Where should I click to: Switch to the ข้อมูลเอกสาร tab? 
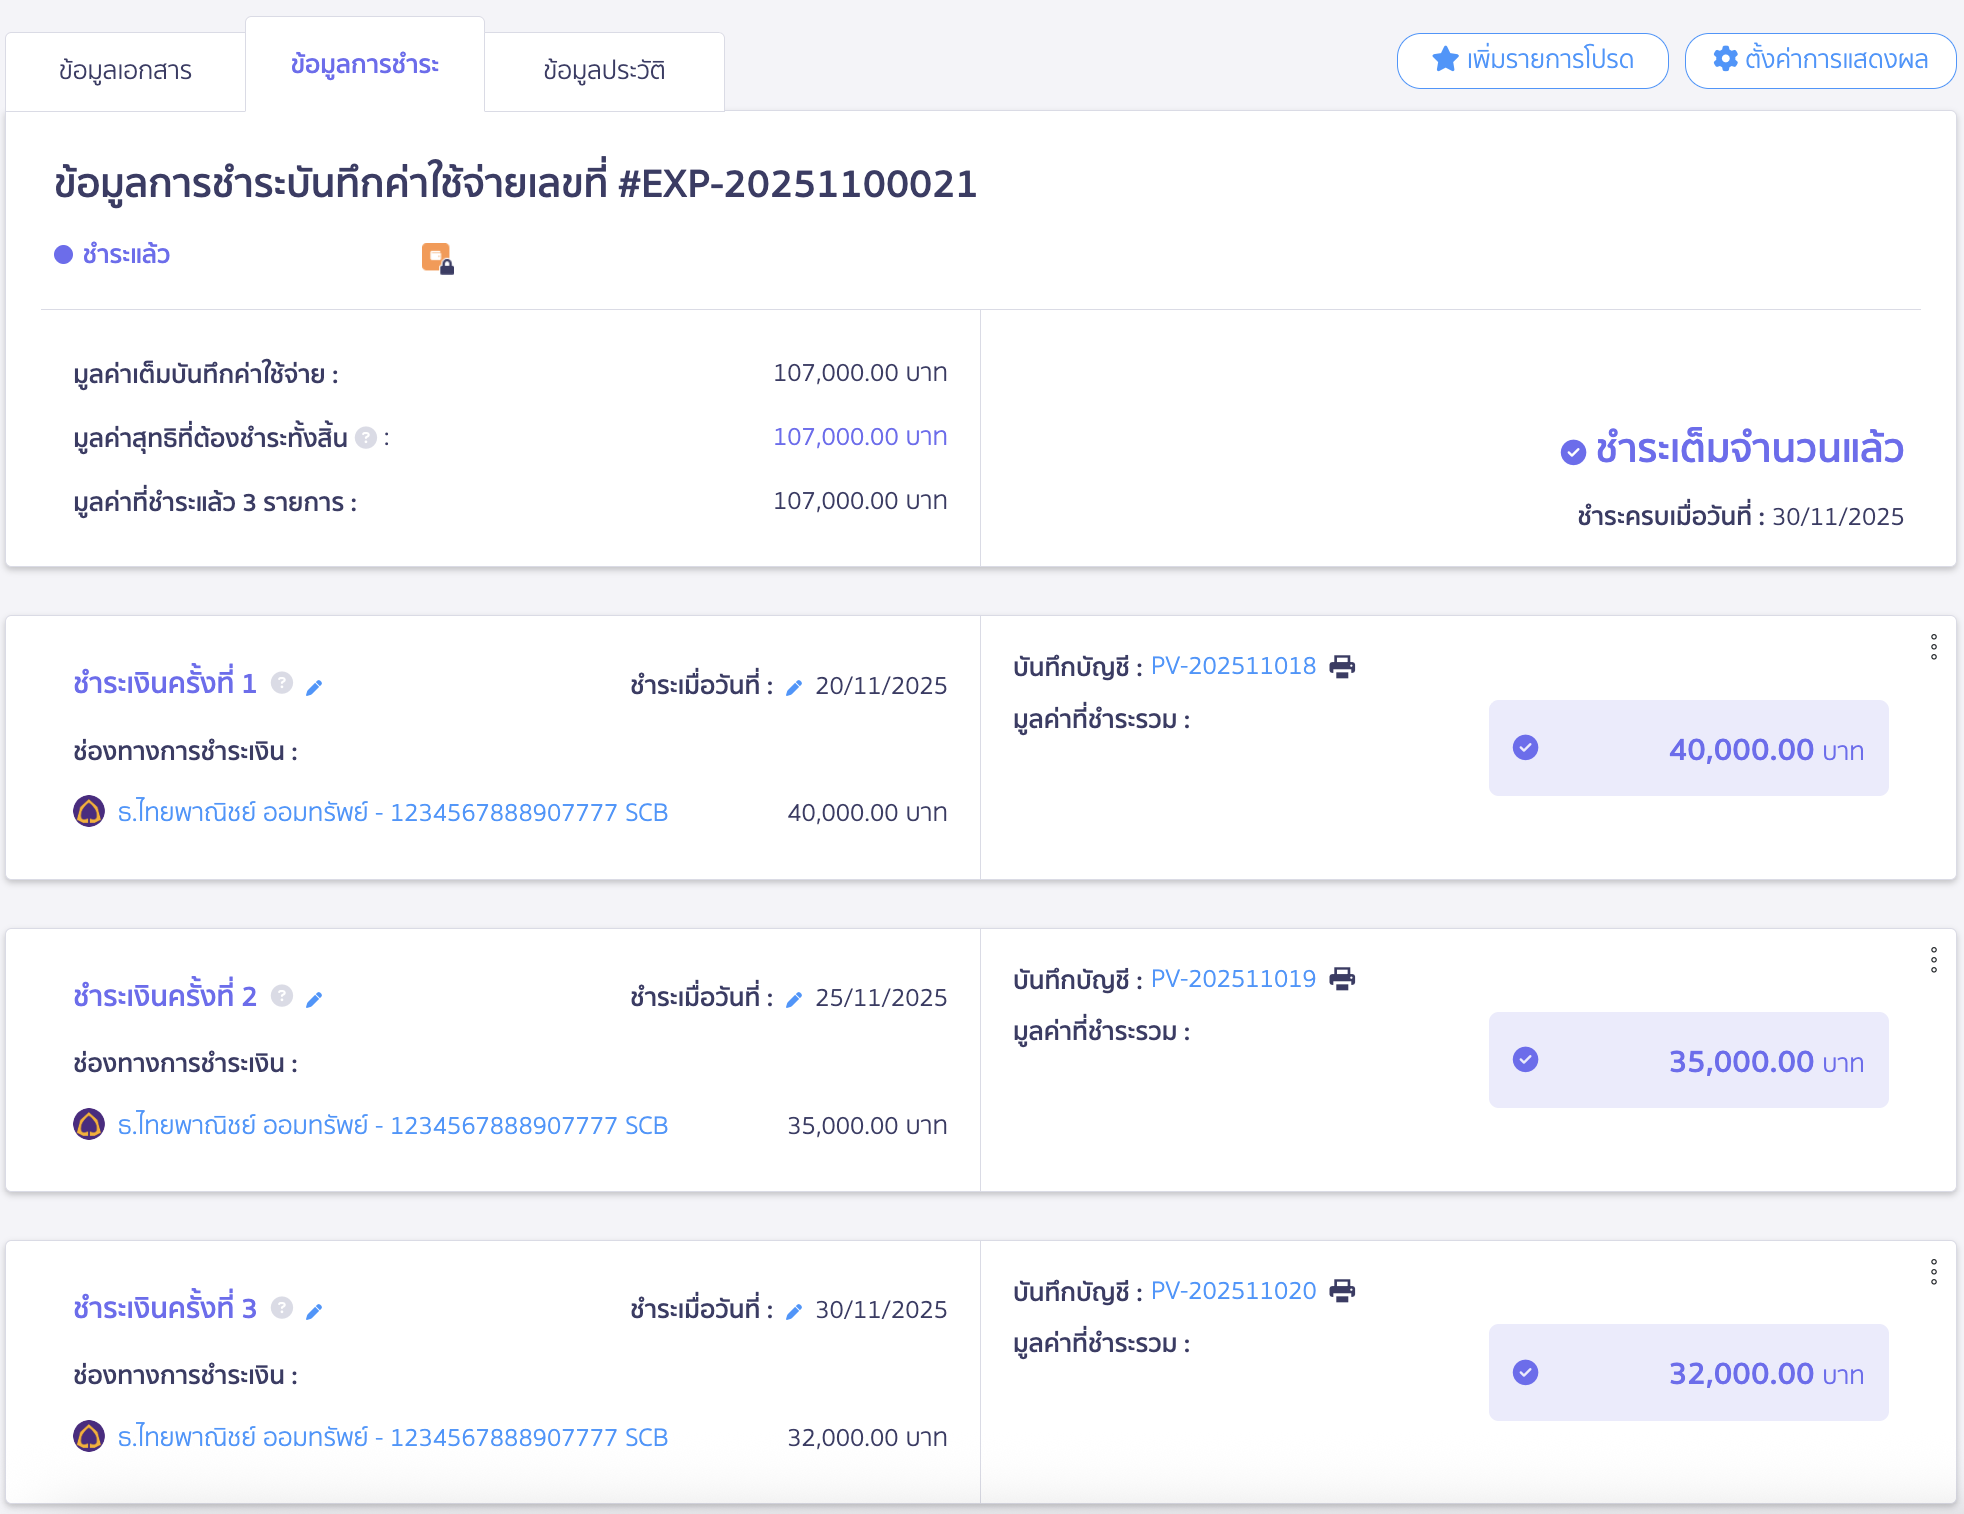pos(125,71)
